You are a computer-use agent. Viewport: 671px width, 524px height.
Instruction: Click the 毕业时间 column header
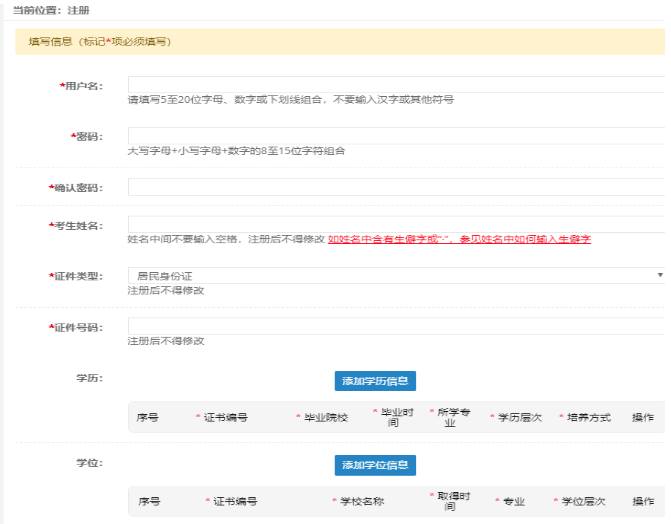(393, 417)
